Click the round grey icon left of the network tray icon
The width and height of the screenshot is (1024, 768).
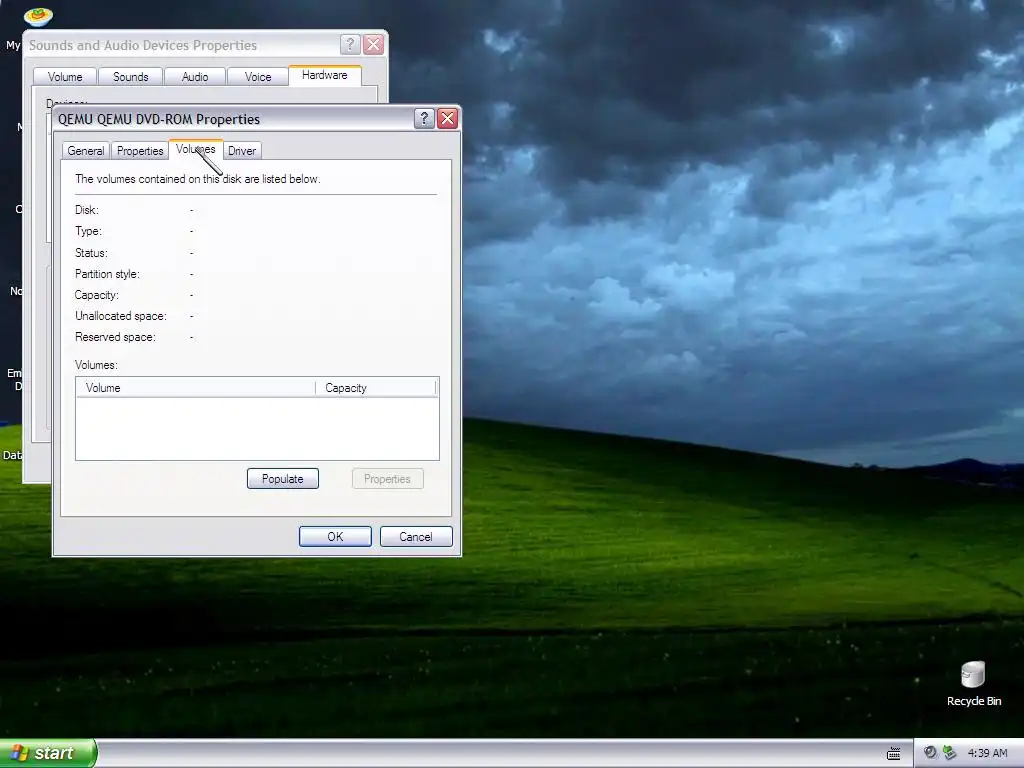(x=930, y=753)
